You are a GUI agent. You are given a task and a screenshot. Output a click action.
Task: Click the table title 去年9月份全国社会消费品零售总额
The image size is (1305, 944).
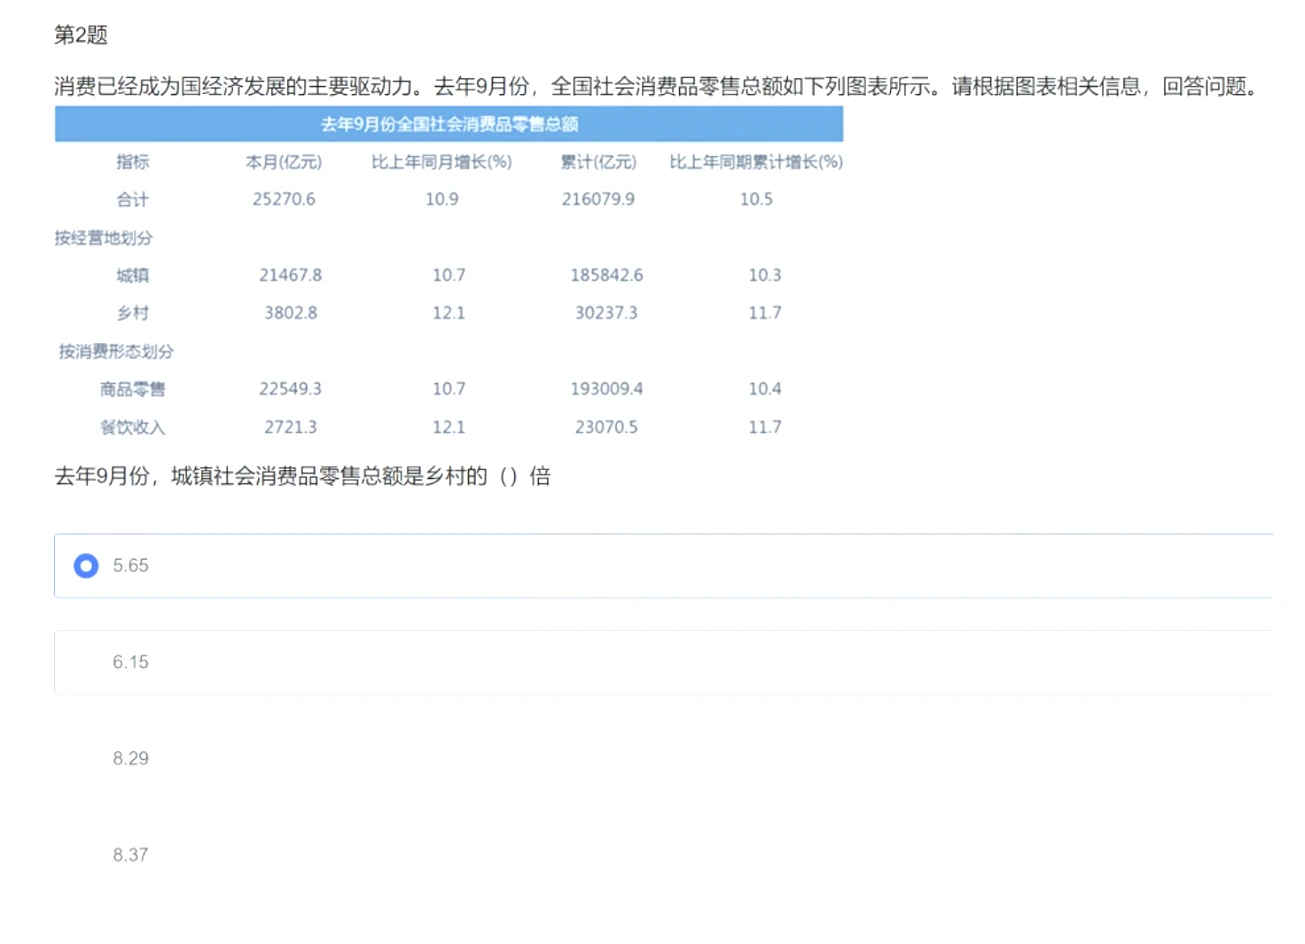click(x=449, y=124)
